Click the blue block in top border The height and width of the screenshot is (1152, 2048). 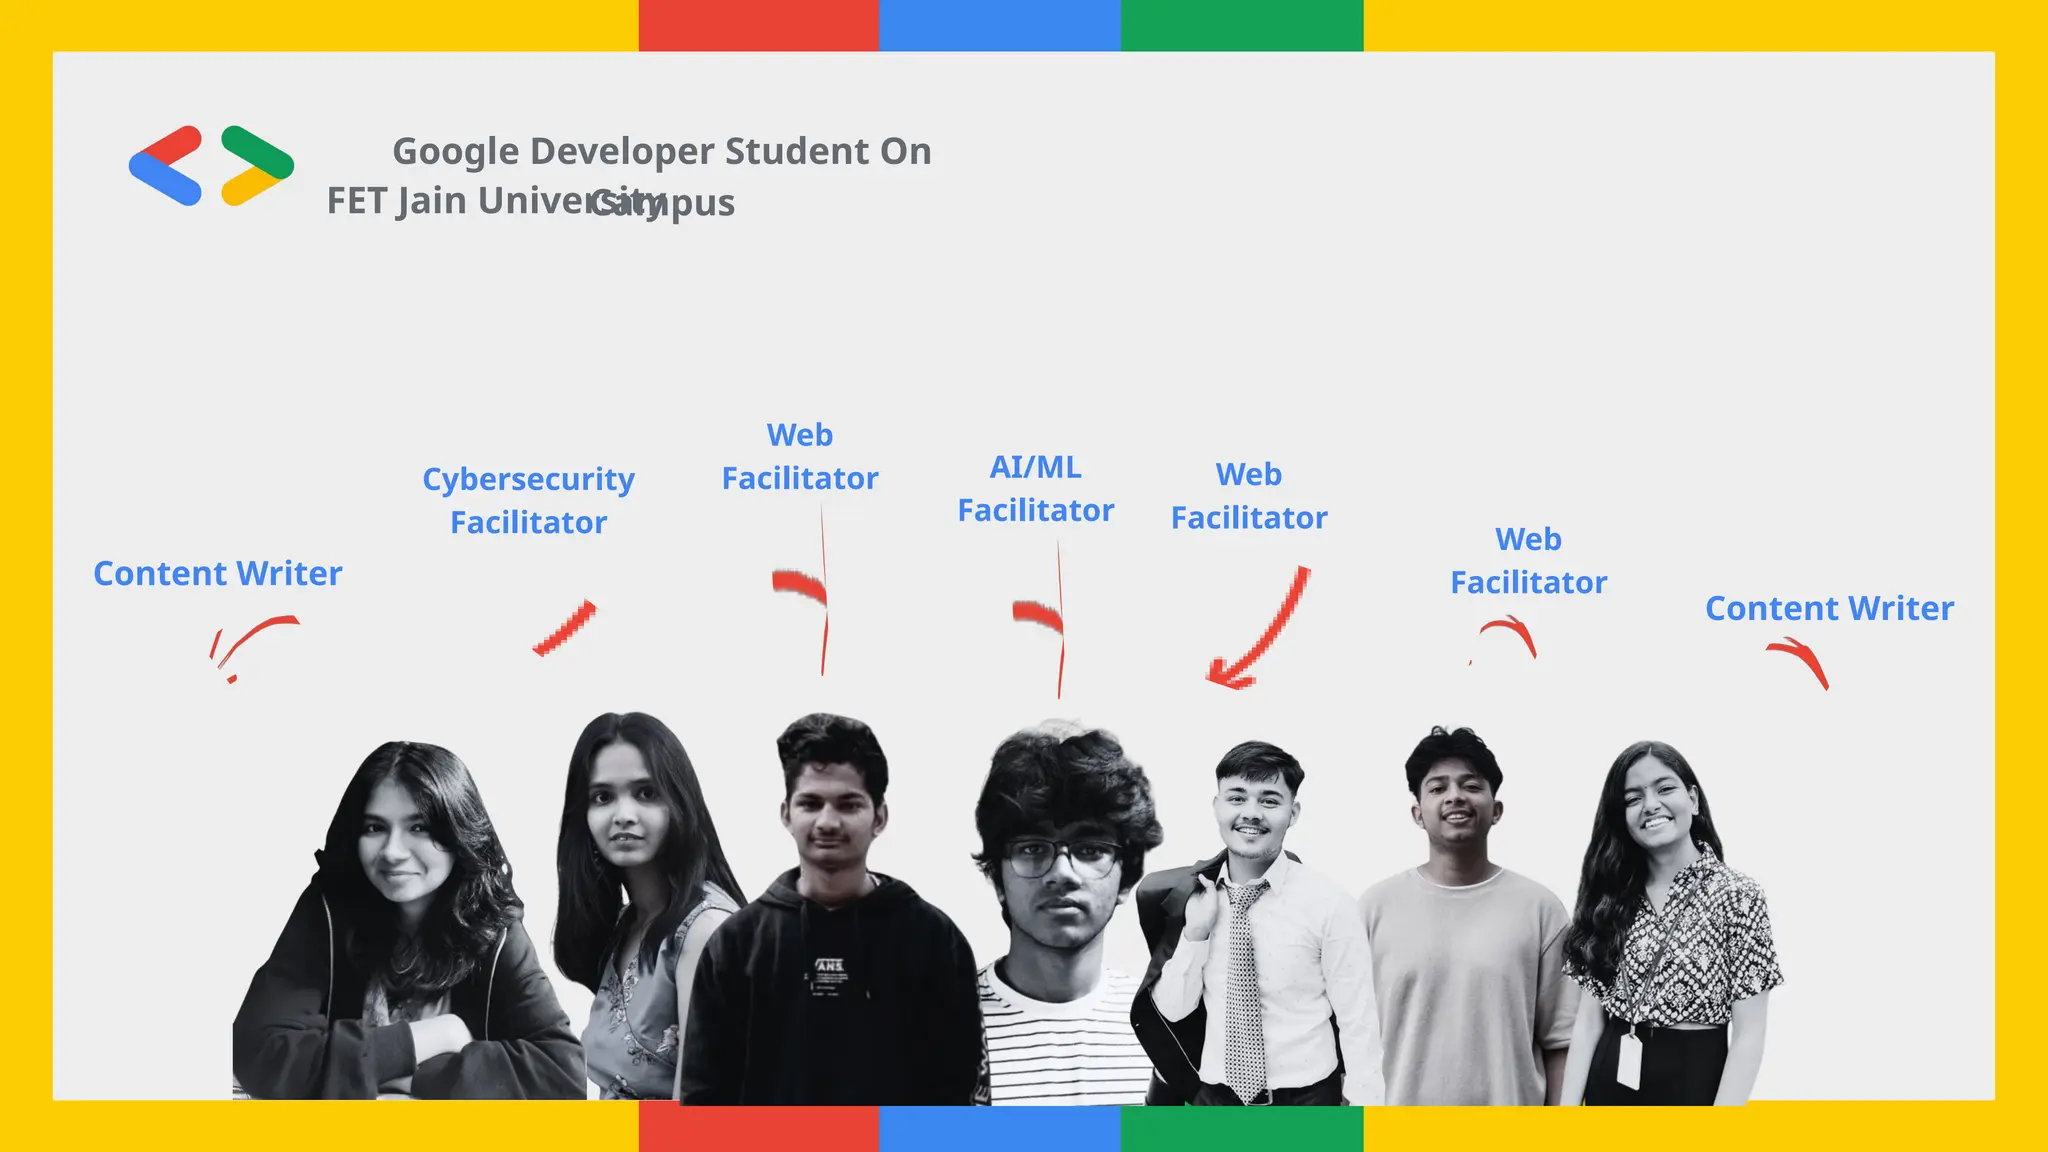point(999,25)
